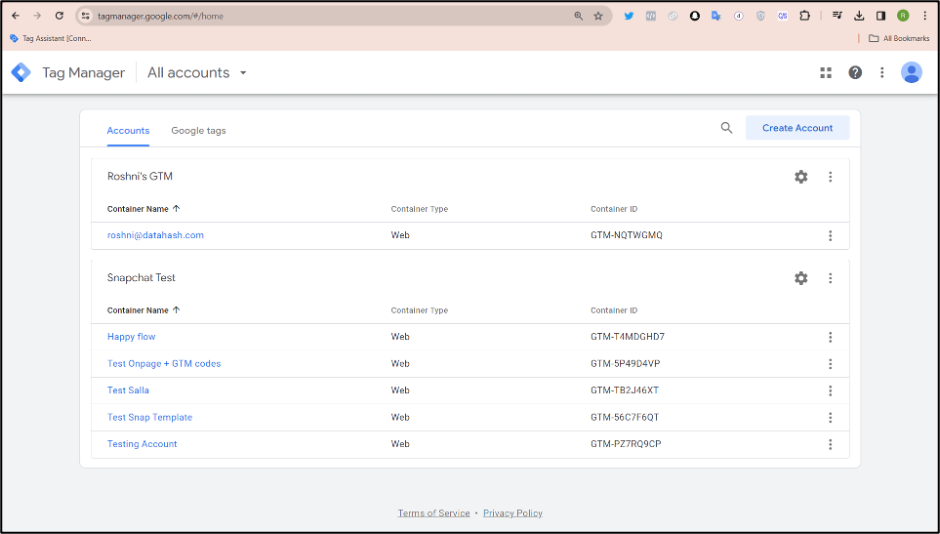Image resolution: width=940 pixels, height=534 pixels.
Task: Open the Happy flow container
Action: pos(131,337)
